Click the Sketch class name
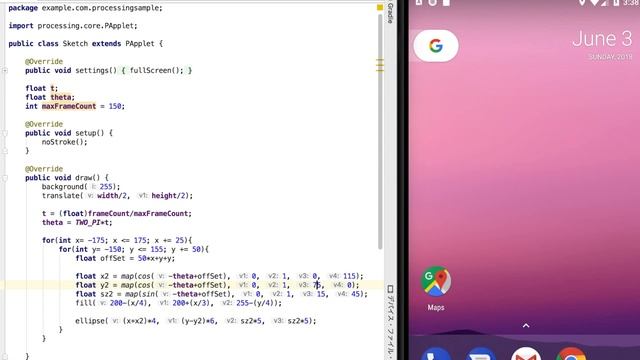The image size is (640, 360). click(75, 44)
